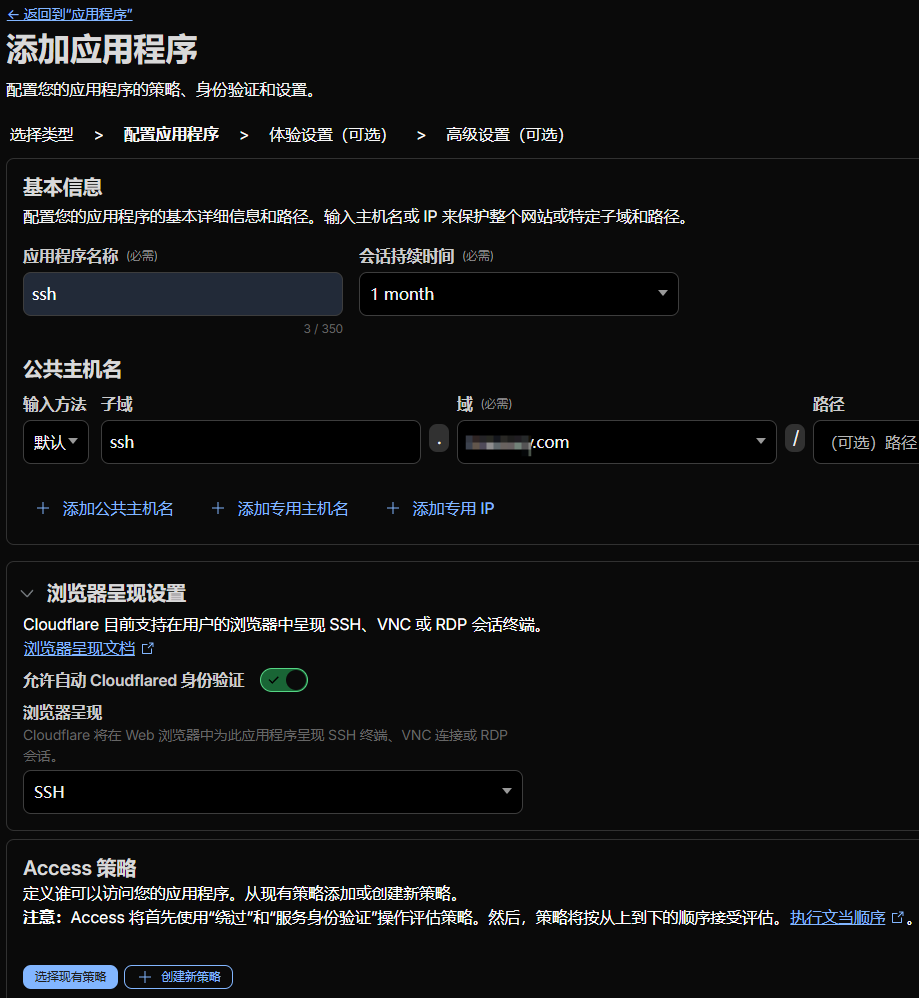Viewport: 919px width, 998px height.
Task: Click the plus icon in 创建新策略 button
Action: [145, 977]
